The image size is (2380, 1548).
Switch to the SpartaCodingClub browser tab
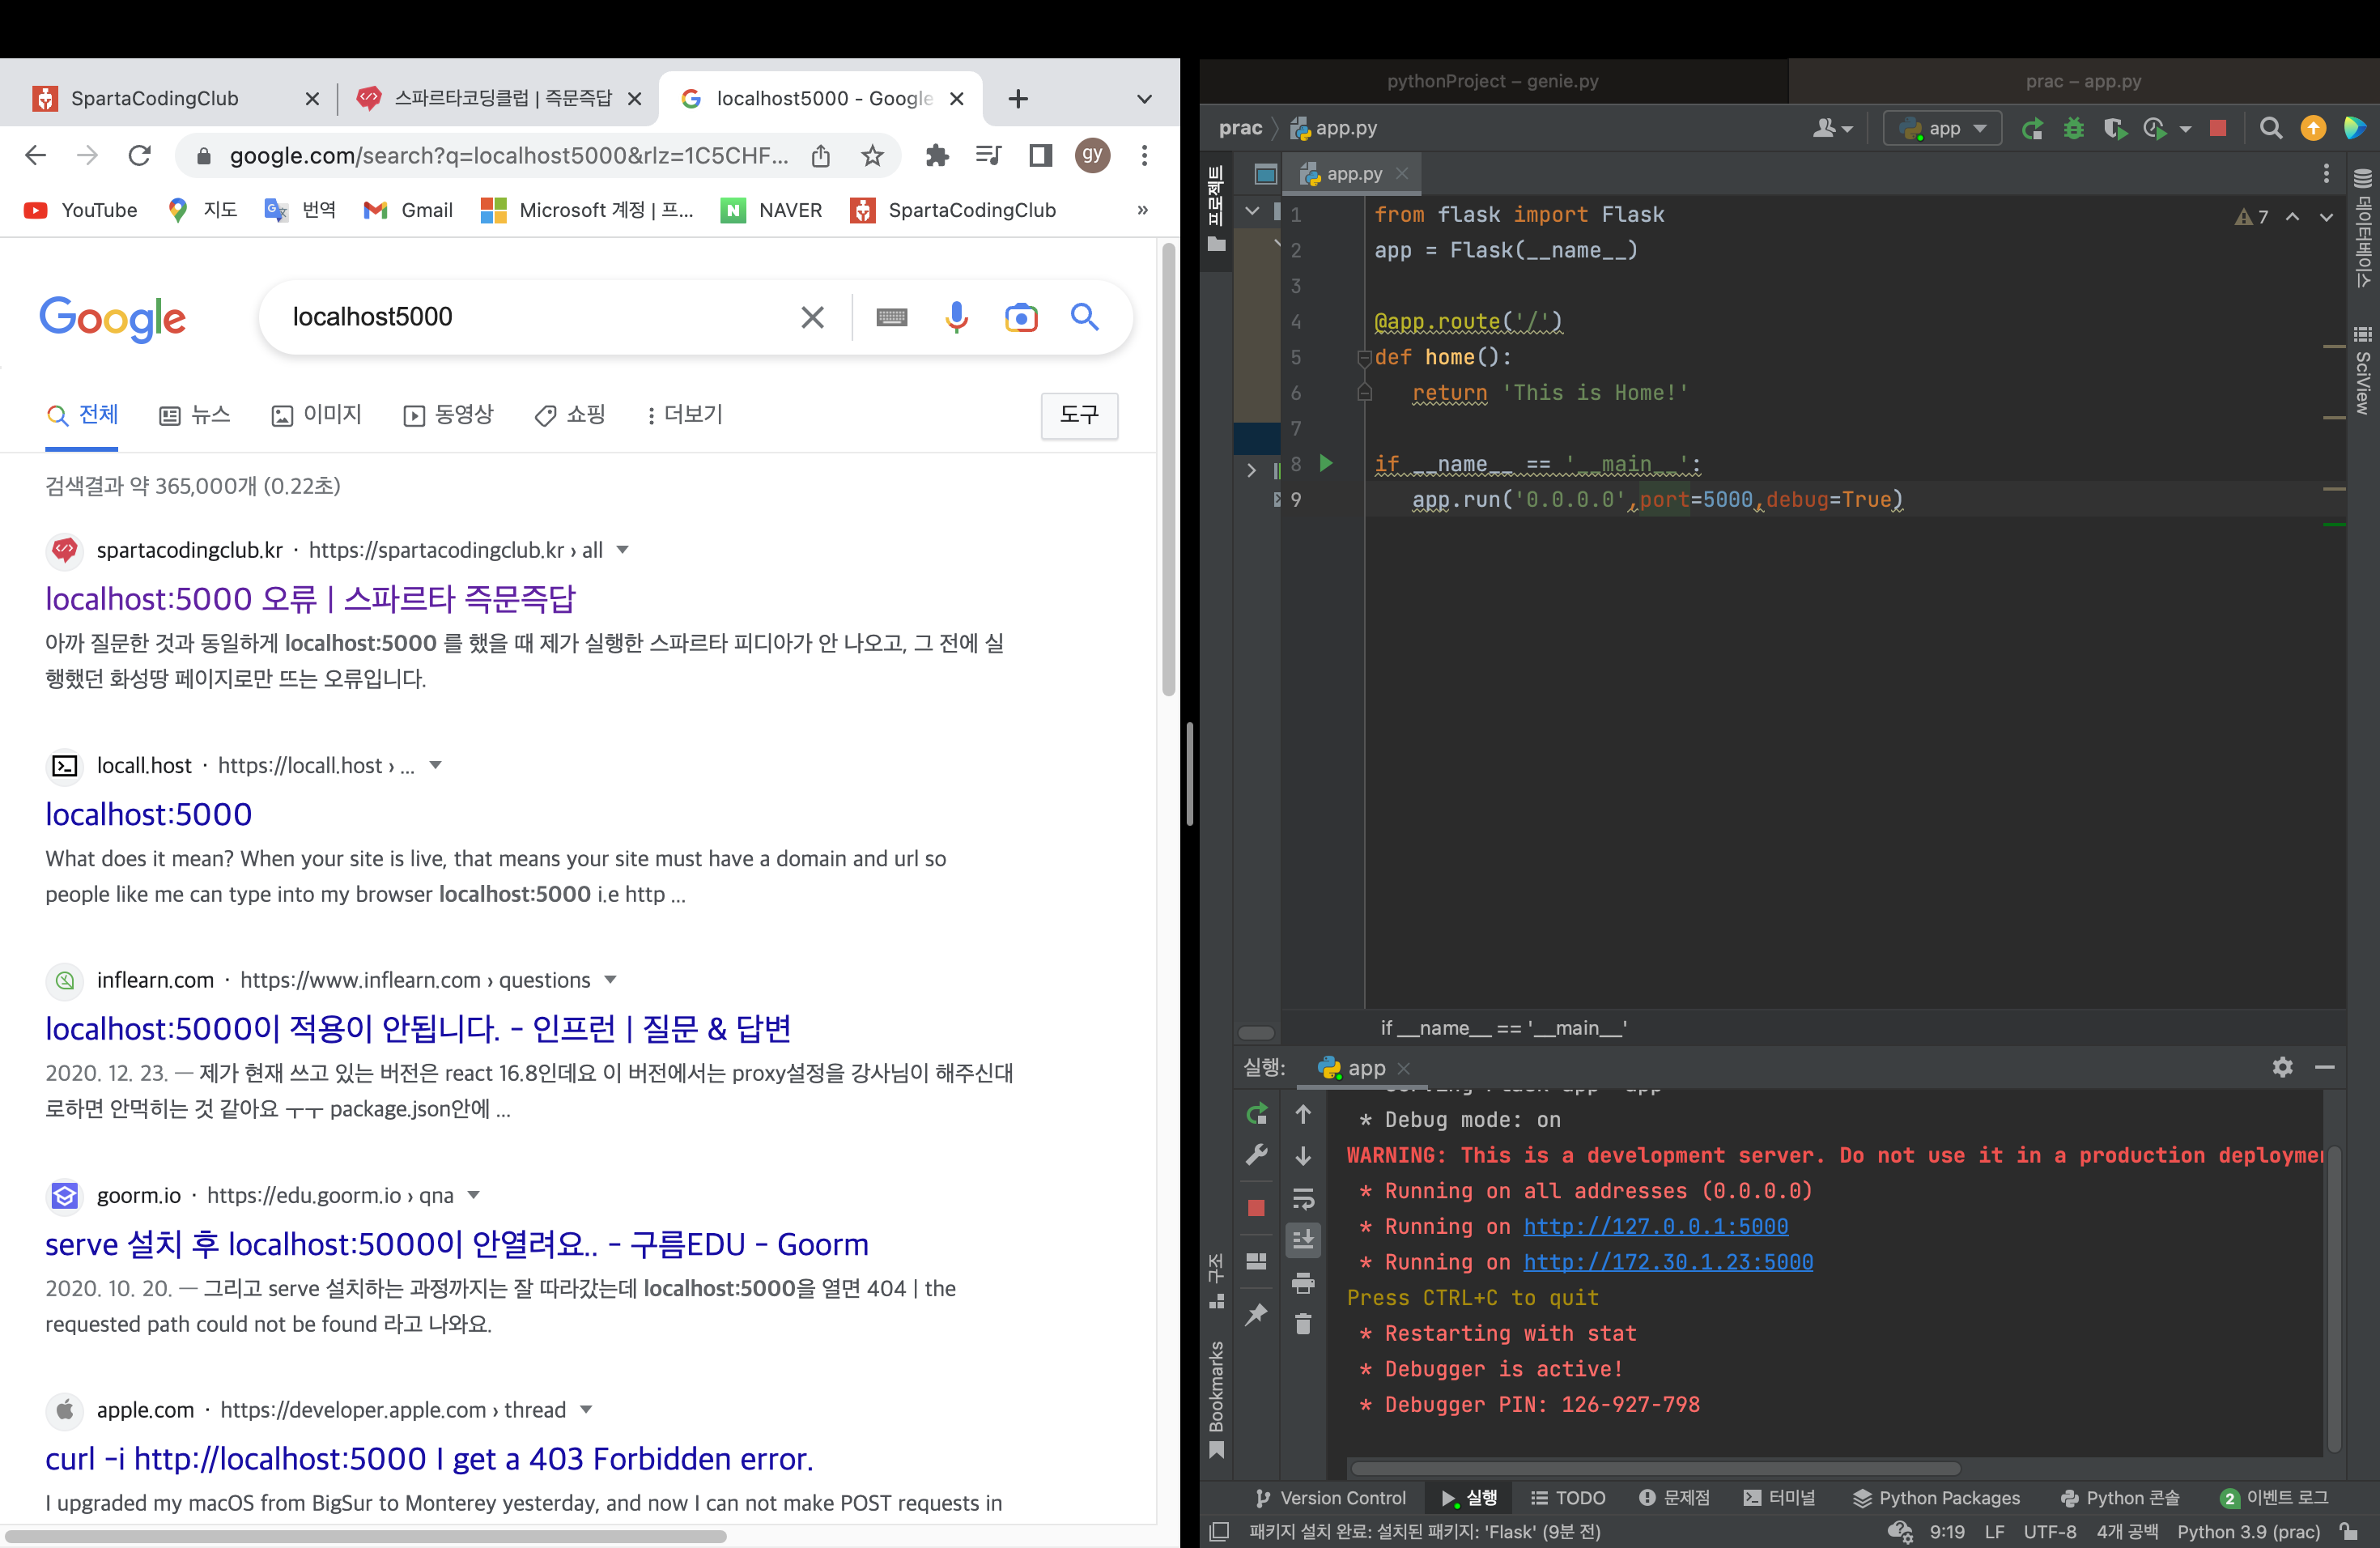(x=176, y=99)
